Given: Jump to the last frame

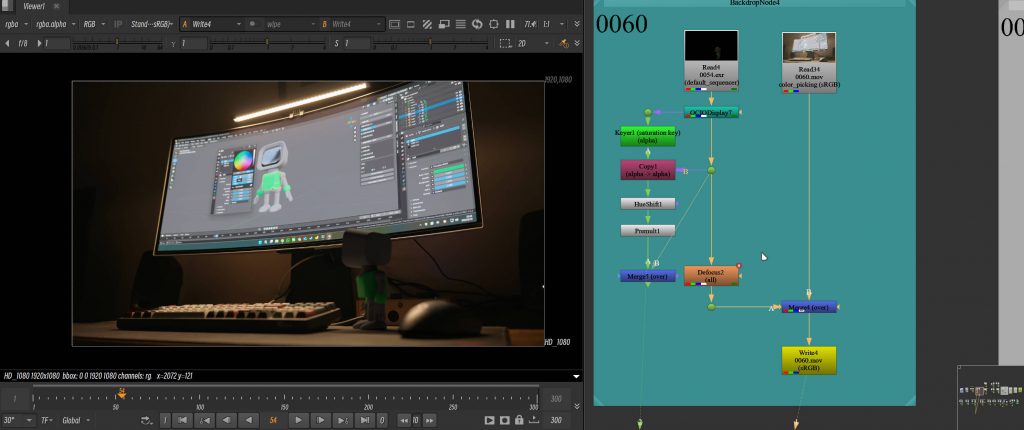Looking at the screenshot, I should 364,420.
